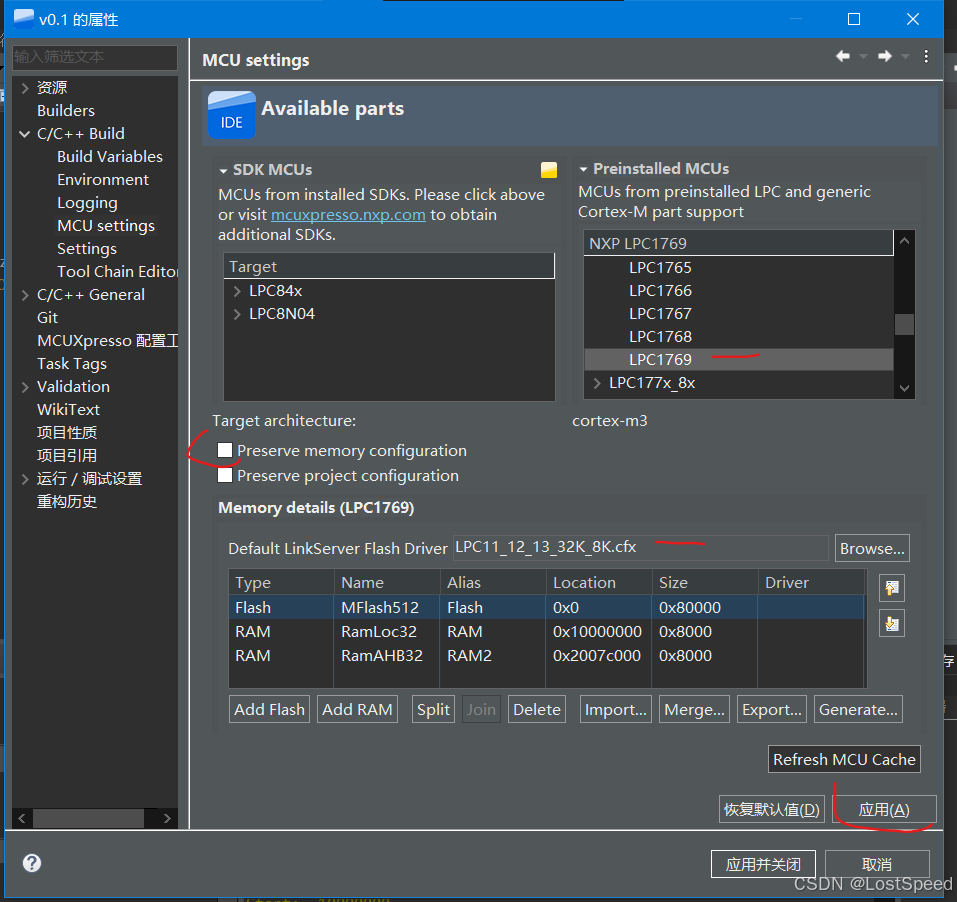This screenshot has height=902, width=957.
Task: Select the RamLoc32 memory row
Action: coord(547,632)
